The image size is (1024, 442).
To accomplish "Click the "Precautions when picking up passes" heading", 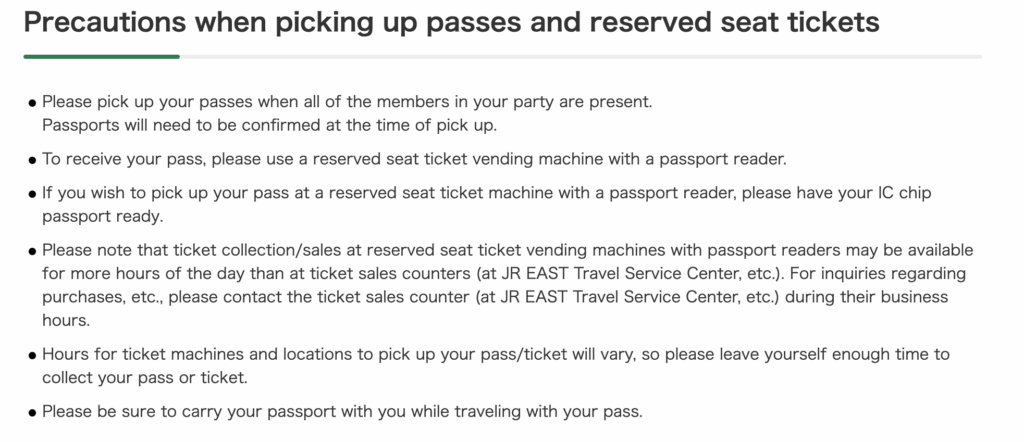I will [451, 23].
